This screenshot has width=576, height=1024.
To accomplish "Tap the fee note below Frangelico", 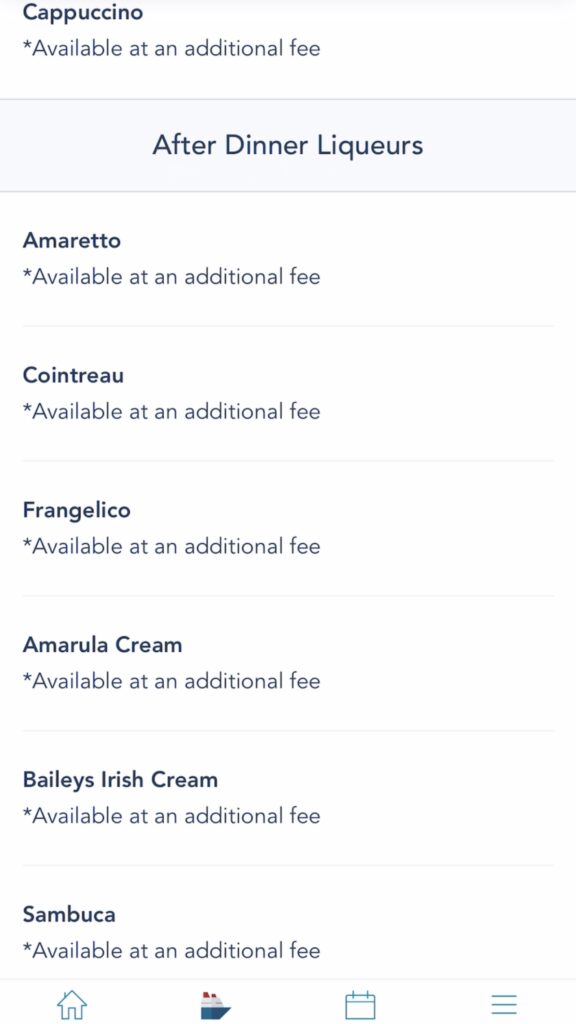I will pos(172,546).
